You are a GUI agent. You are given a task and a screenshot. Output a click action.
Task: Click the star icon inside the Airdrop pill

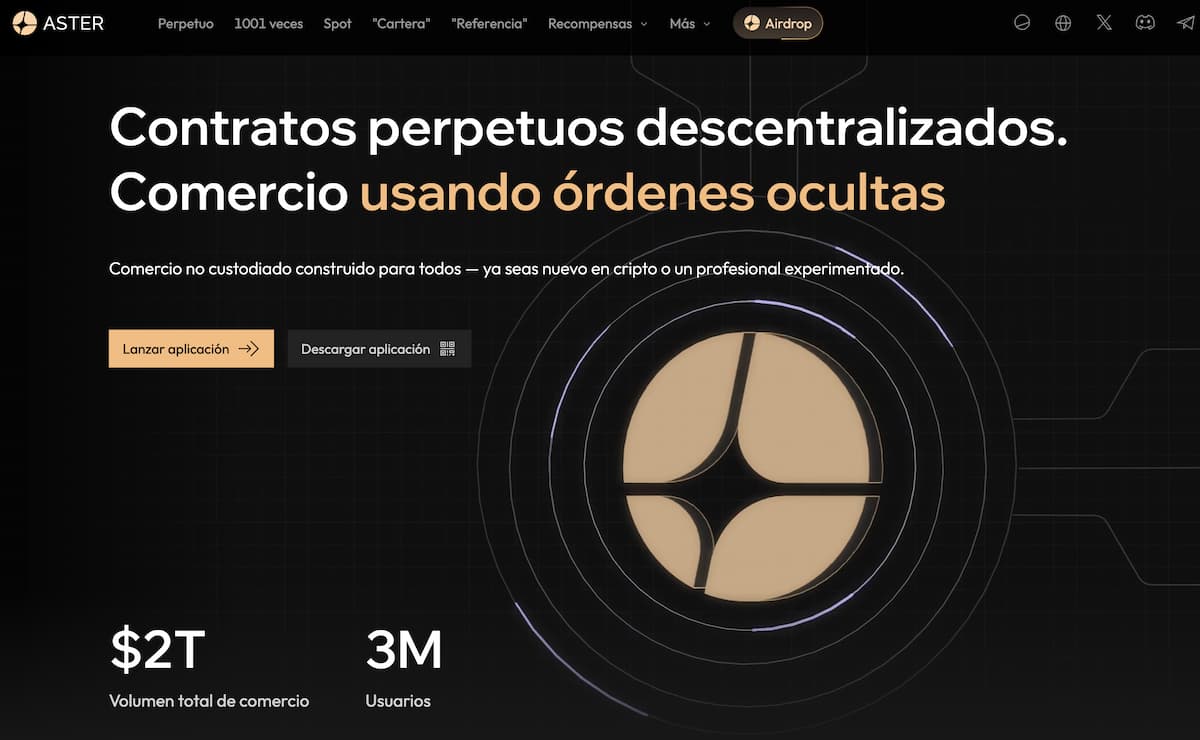[x=752, y=23]
